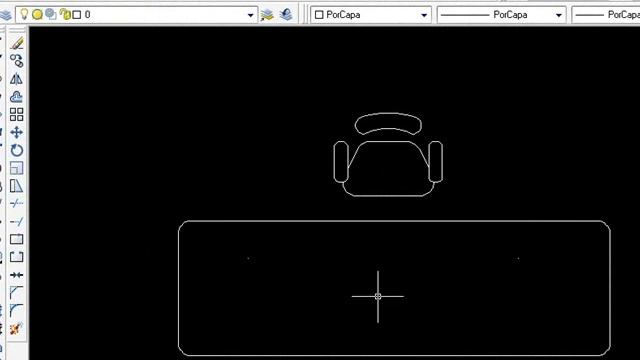This screenshot has height=360, width=640.
Task: Click the Layer Previous icon
Action: click(x=286, y=15)
